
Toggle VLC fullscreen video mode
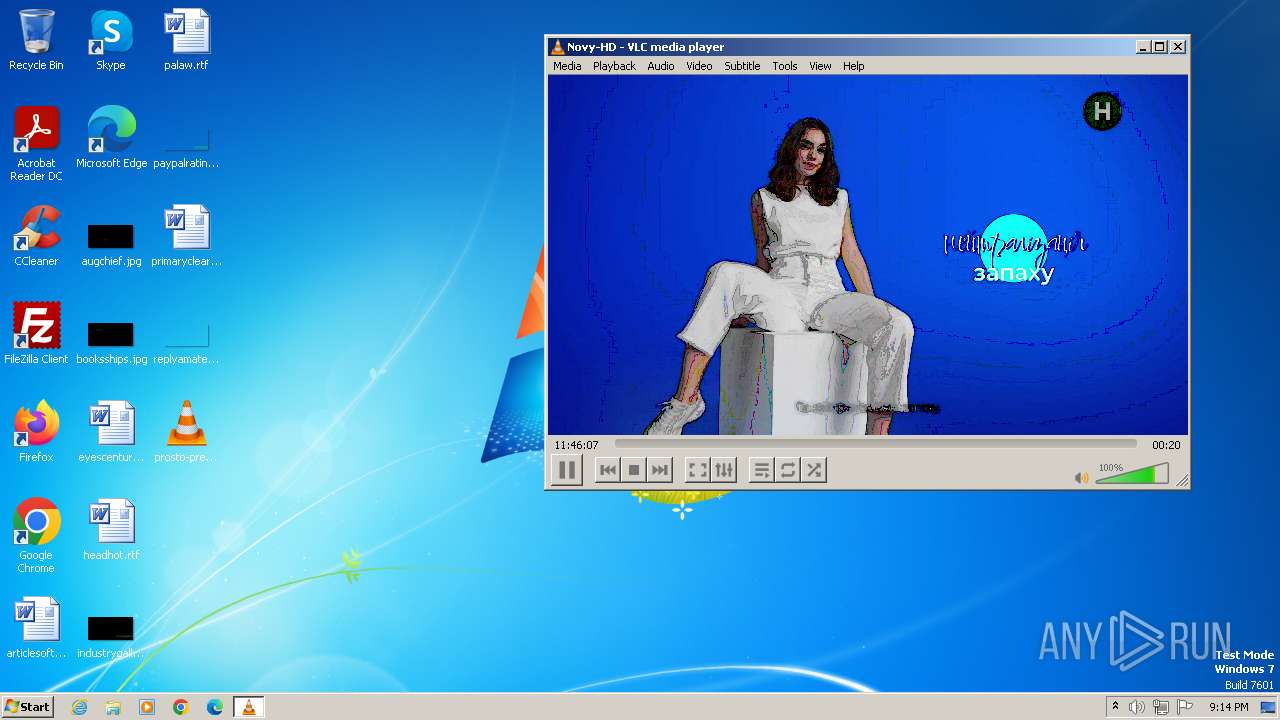coord(698,470)
